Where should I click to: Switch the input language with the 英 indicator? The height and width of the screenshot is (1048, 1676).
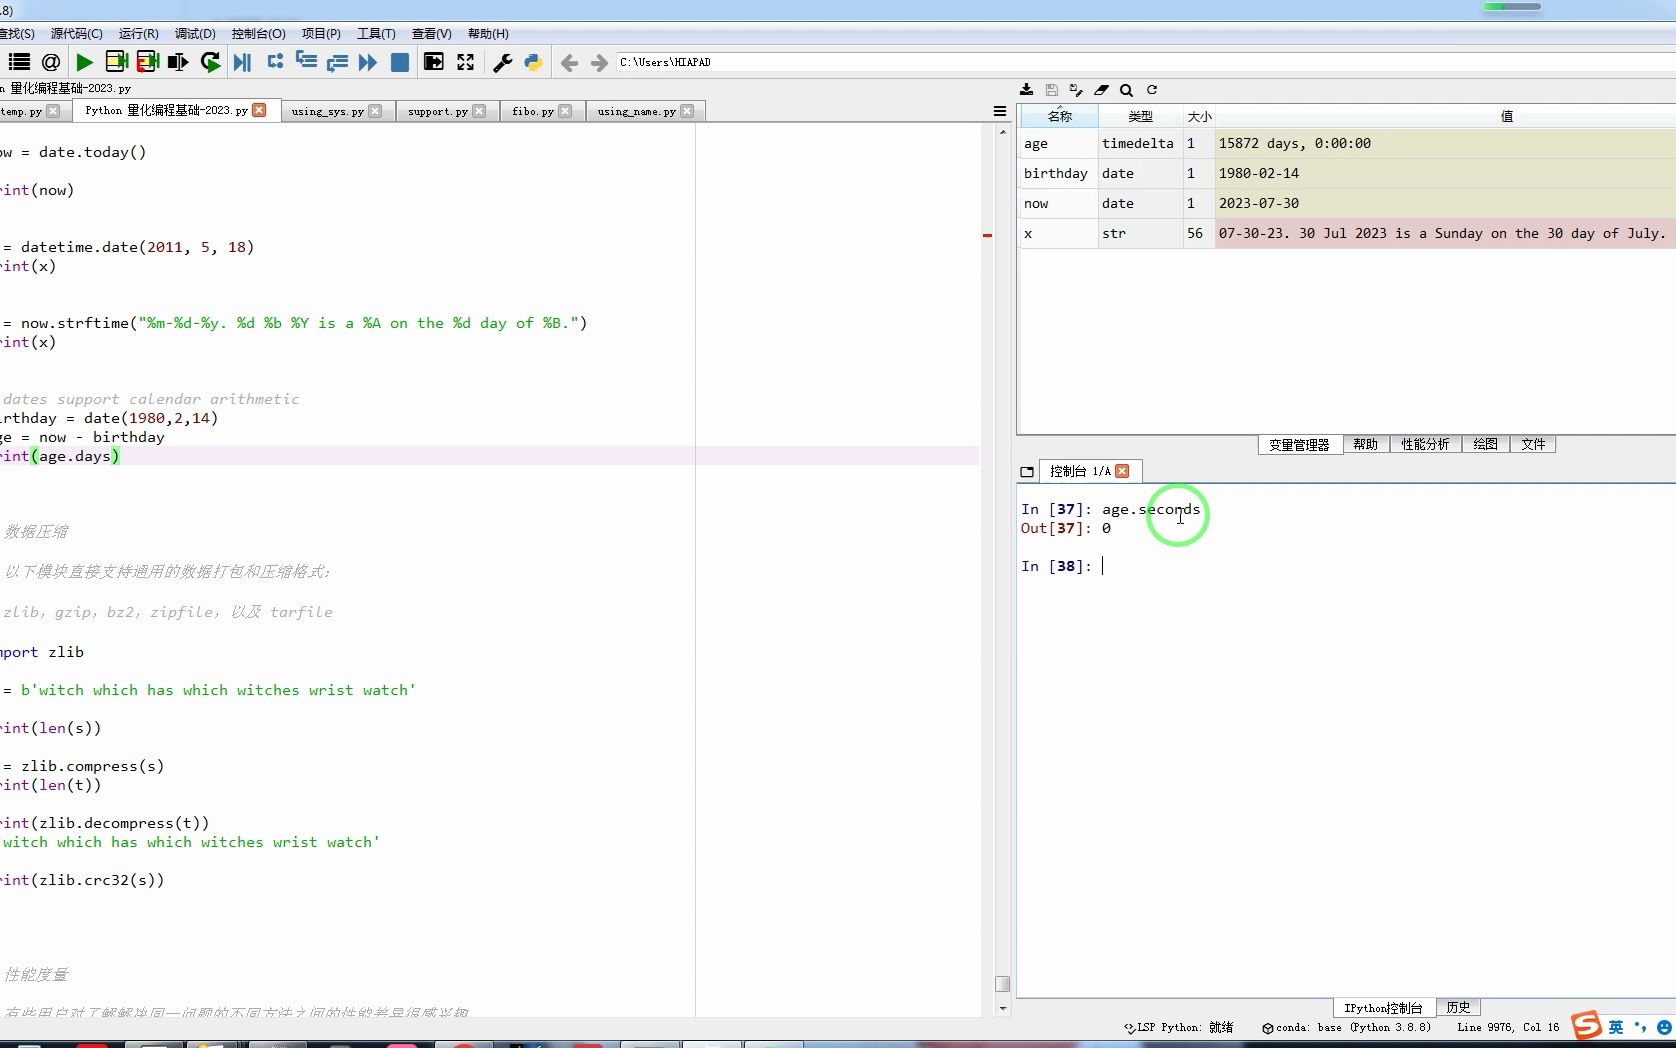click(x=1616, y=1027)
